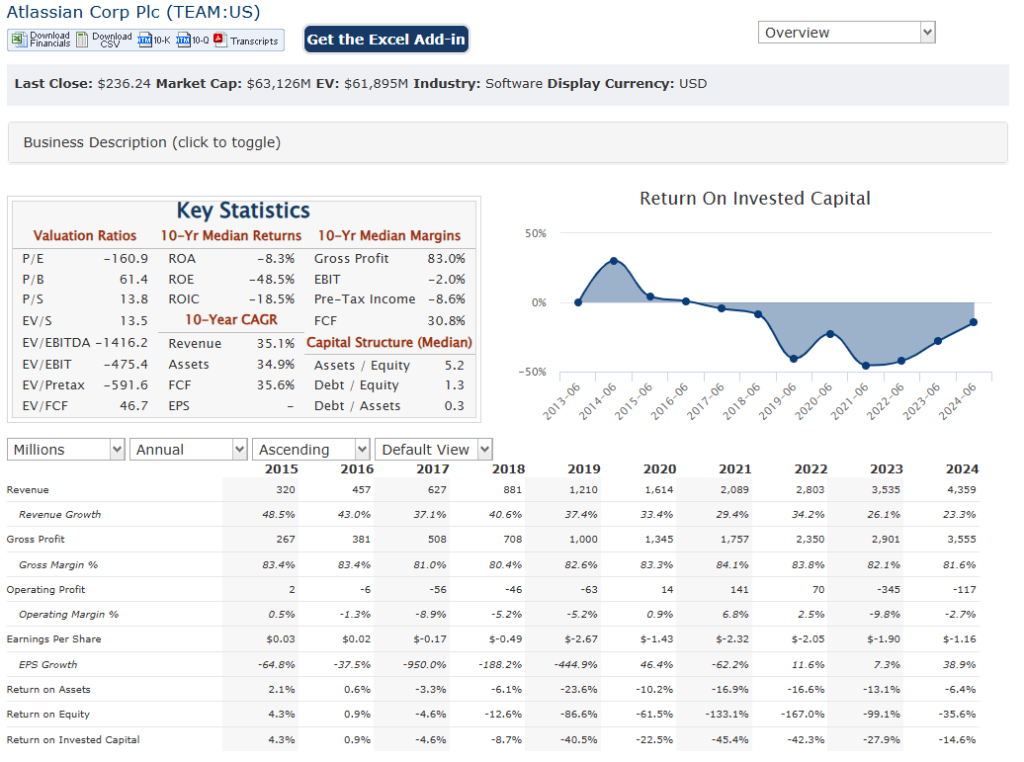This screenshot has width=1024, height=762.
Task: Open the Millions units dropdown
Action: 65,449
